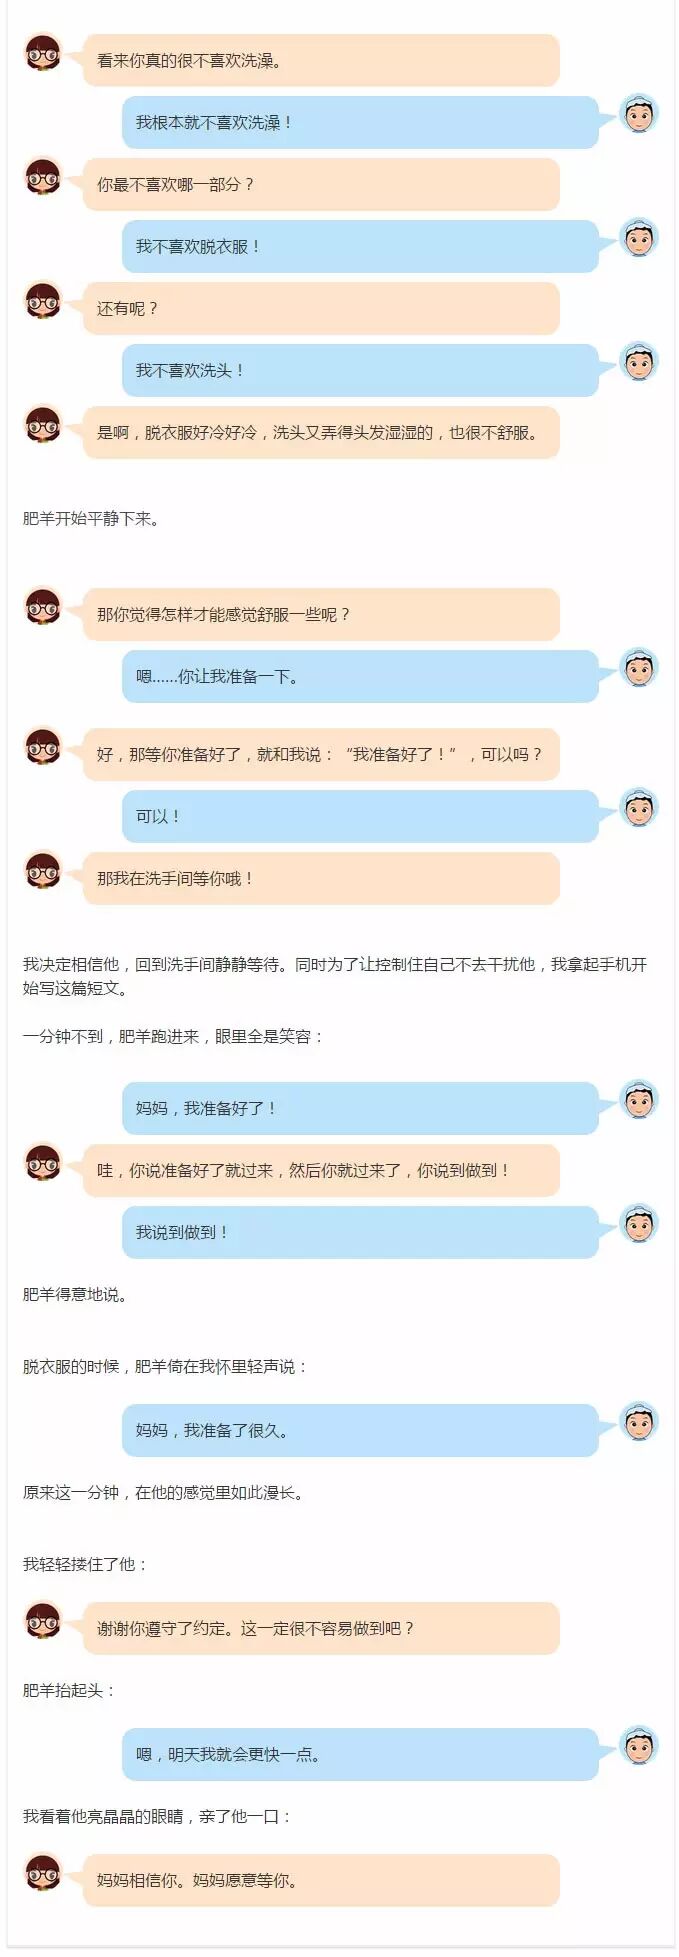Click the "谢谢你遵守了约定" message bubble
This screenshot has width=679, height=1957.
(x=321, y=1628)
